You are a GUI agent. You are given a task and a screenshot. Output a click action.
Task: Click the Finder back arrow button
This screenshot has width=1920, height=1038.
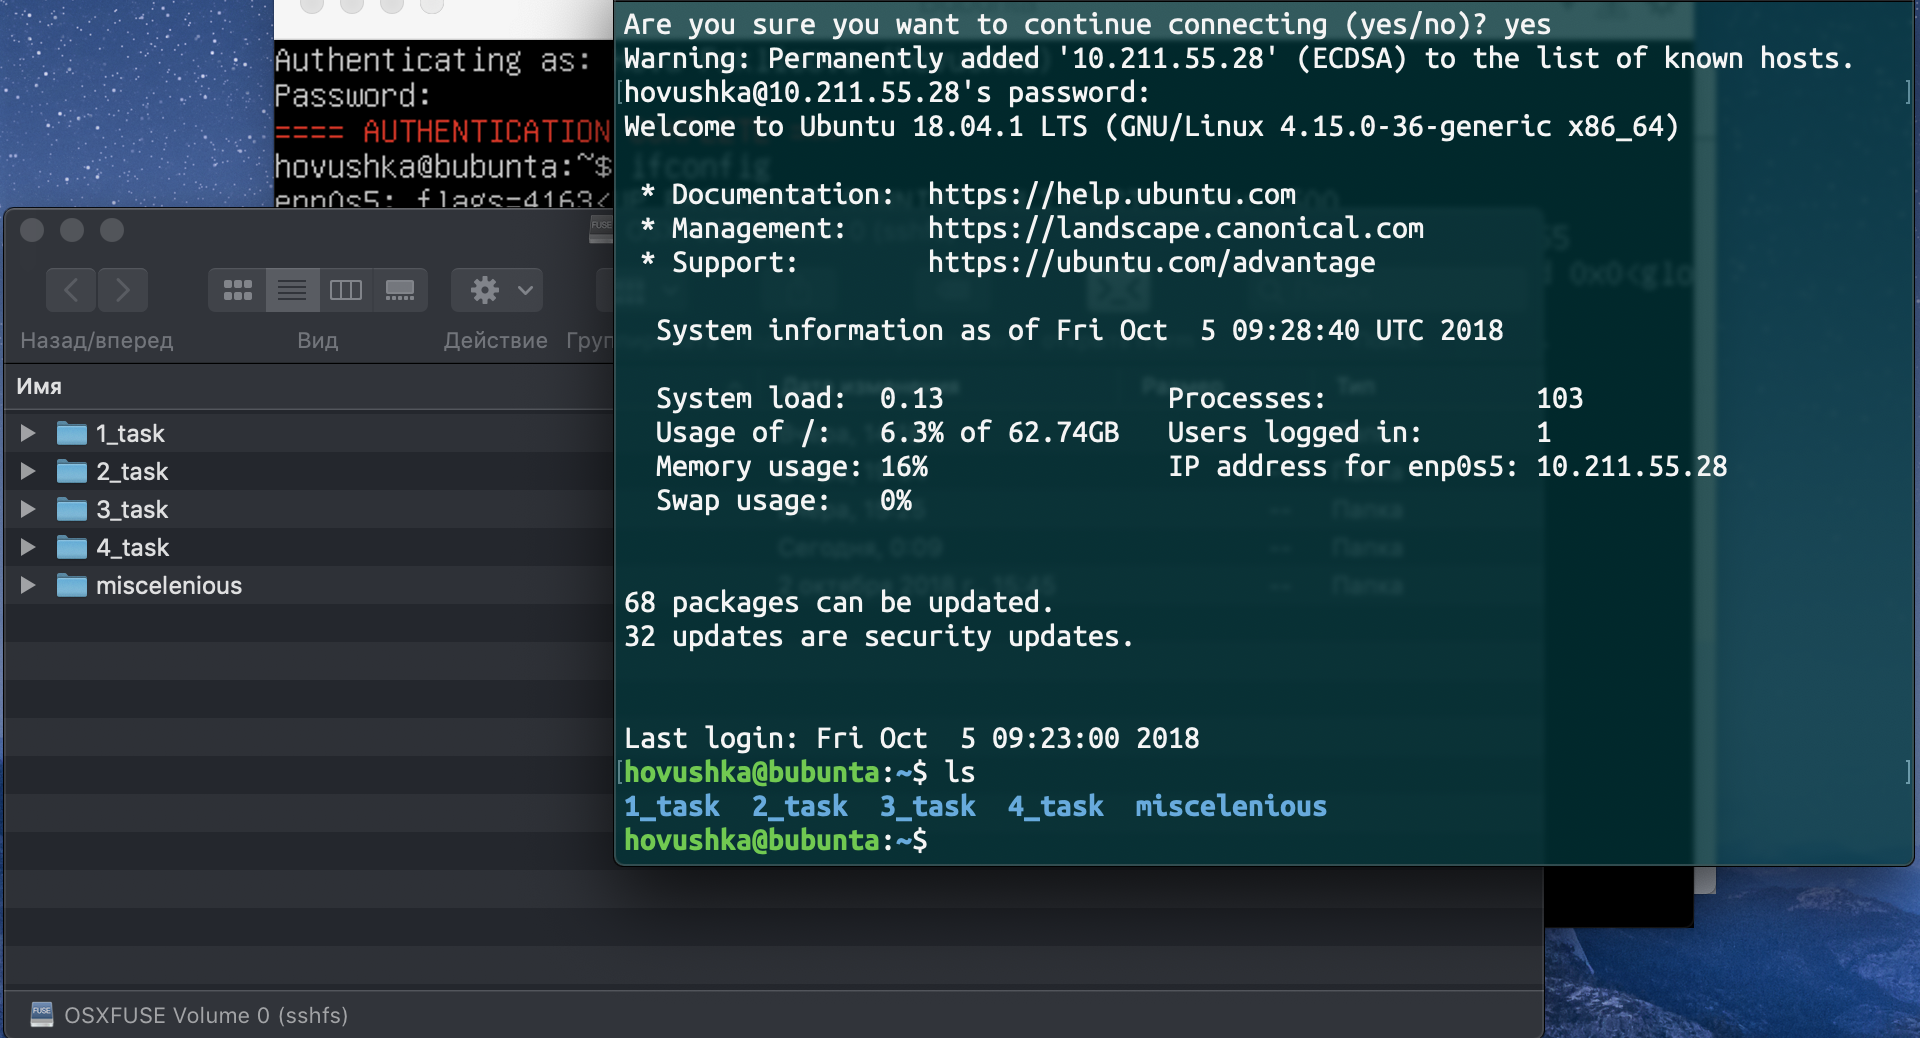[x=71, y=290]
